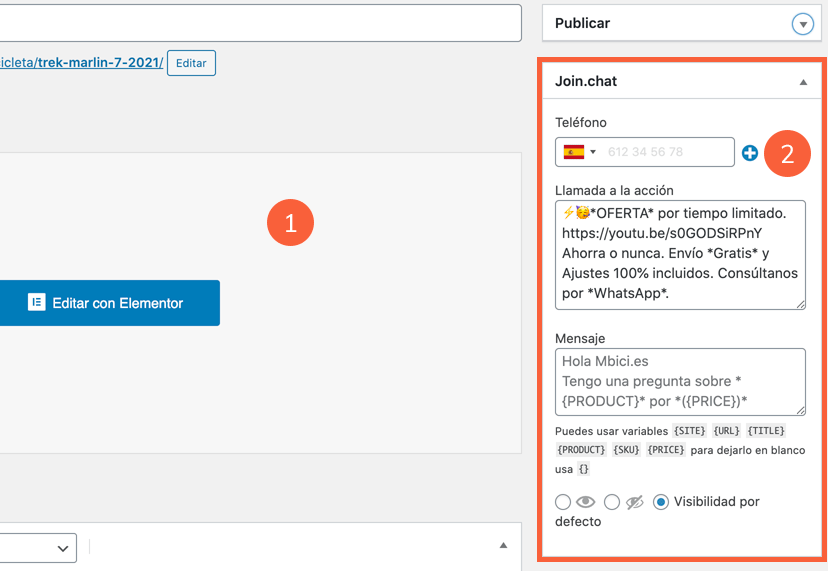Click the orange number 1 marker

(290, 223)
